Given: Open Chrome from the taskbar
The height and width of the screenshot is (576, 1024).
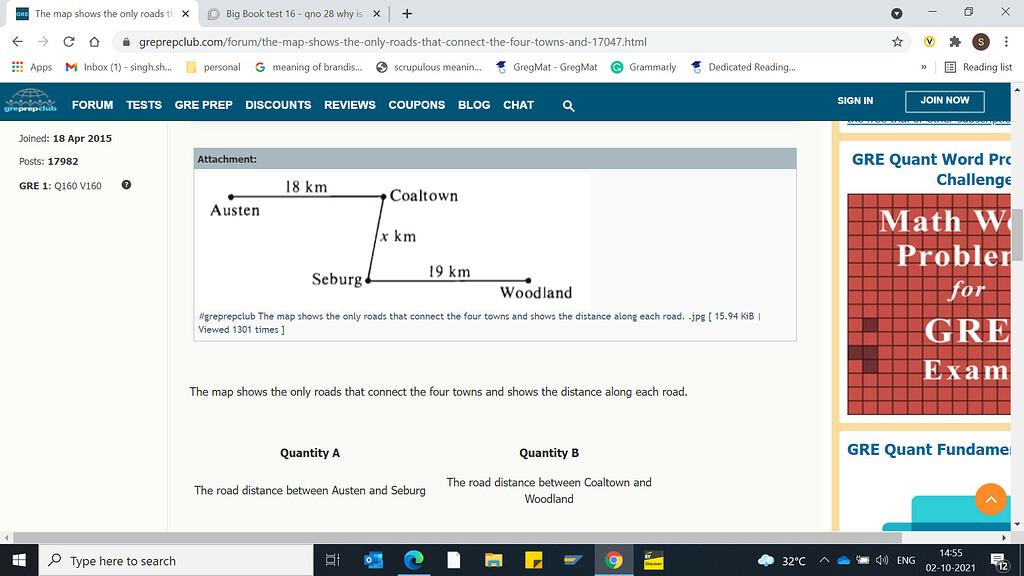Looking at the screenshot, I should click(613, 560).
